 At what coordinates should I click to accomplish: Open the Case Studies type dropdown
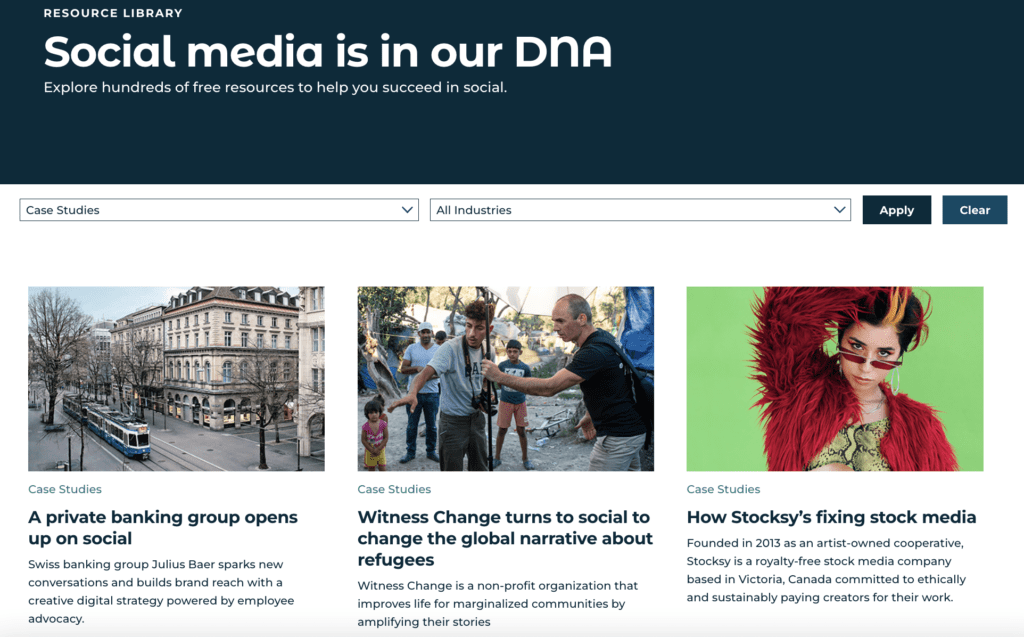[219, 210]
